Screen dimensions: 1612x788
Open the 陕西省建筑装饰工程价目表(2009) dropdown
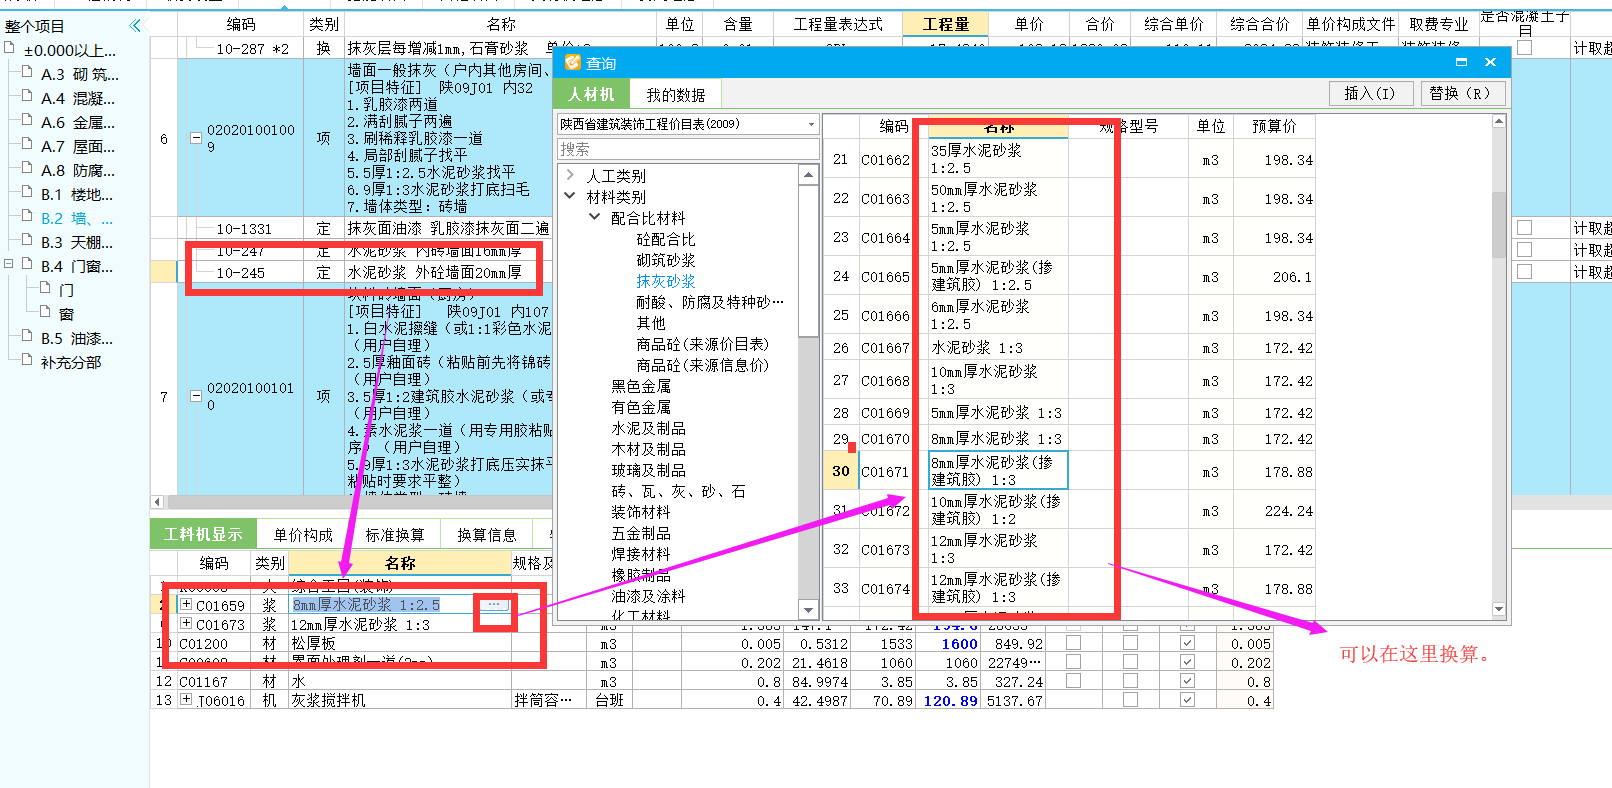tap(811, 124)
